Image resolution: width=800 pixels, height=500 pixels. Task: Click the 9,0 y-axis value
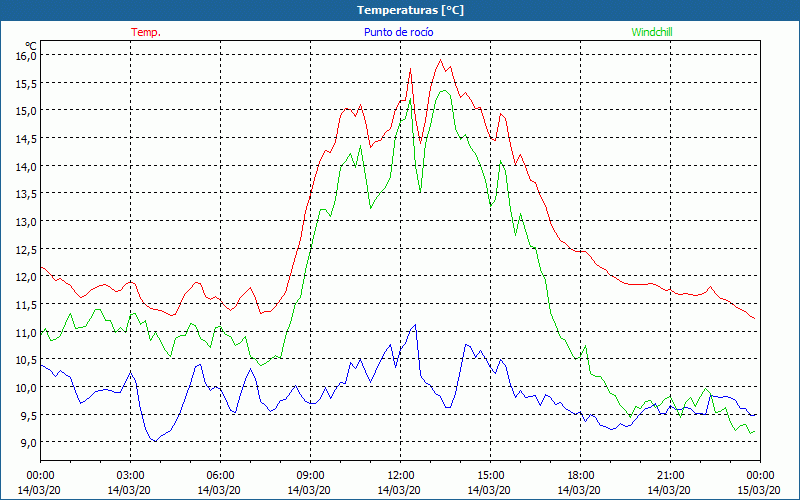click(x=27, y=443)
